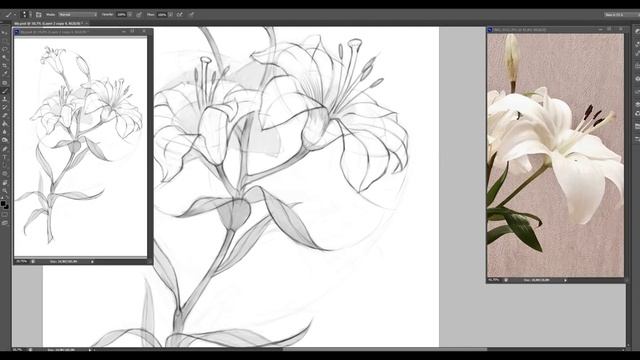
Task: Close the sketch preview floating window
Action: pyautogui.click(x=144, y=31)
